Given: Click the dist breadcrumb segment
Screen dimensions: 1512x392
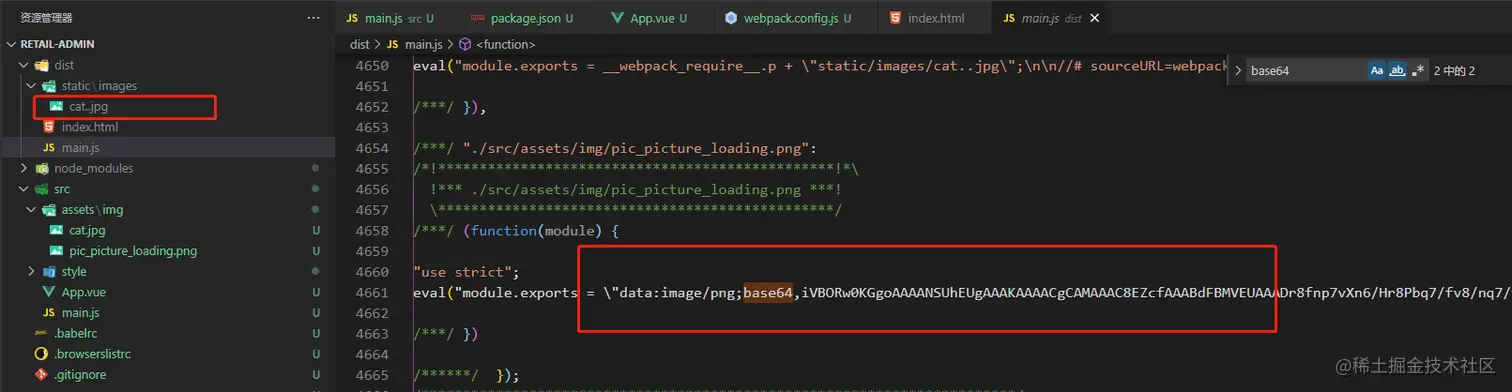Looking at the screenshot, I should (x=360, y=44).
